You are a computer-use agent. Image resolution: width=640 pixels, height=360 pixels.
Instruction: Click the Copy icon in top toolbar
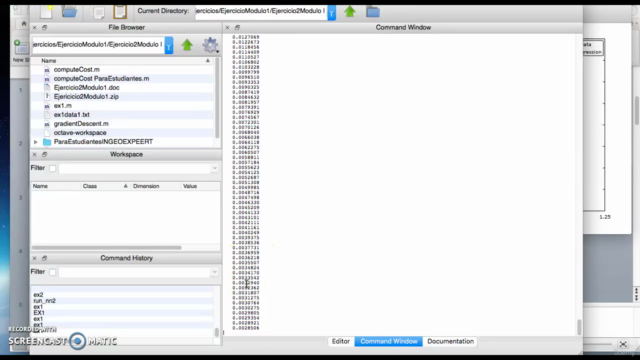(x=98, y=13)
